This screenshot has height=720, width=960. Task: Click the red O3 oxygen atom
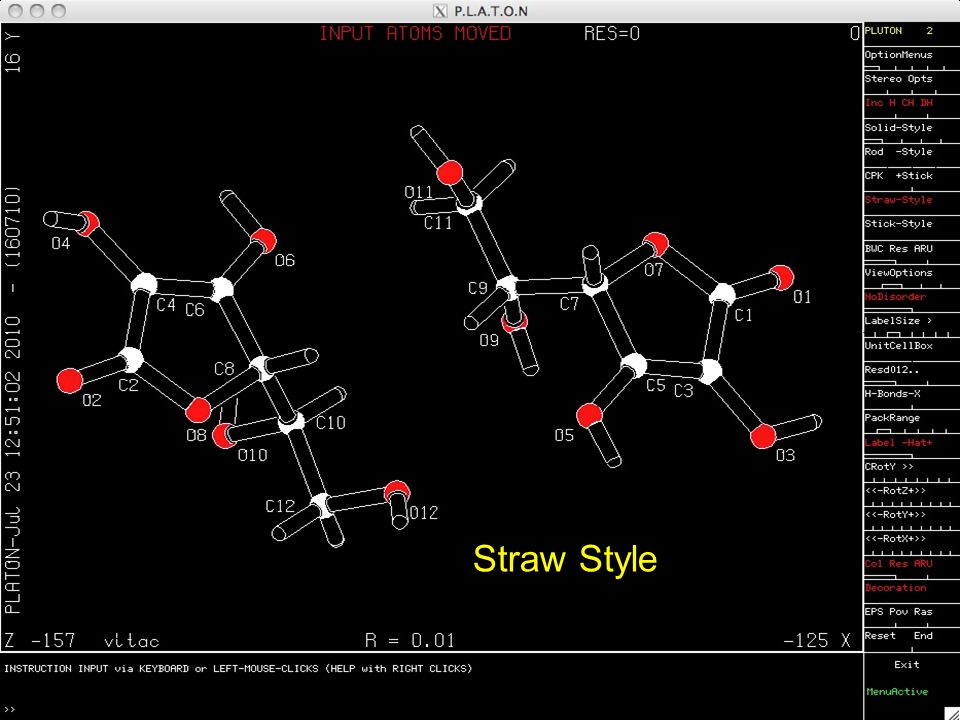pos(763,437)
